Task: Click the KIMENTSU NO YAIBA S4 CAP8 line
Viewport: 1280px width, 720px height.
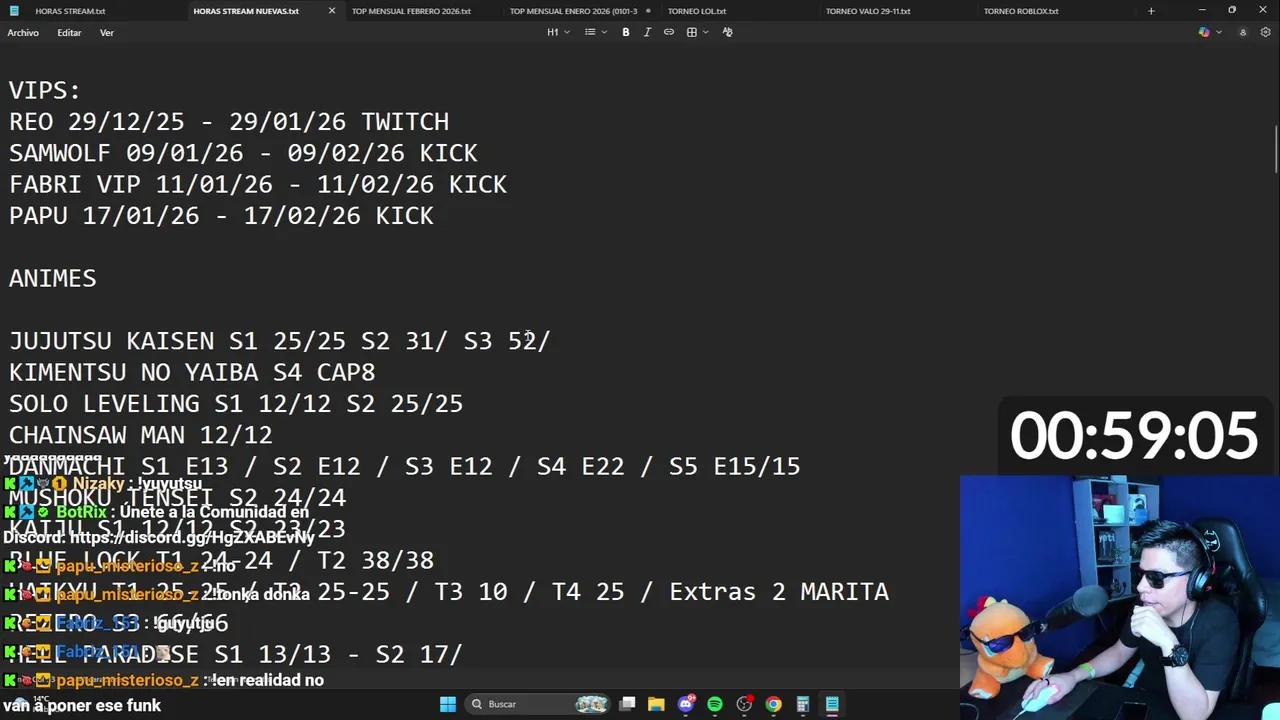Action: (x=192, y=373)
